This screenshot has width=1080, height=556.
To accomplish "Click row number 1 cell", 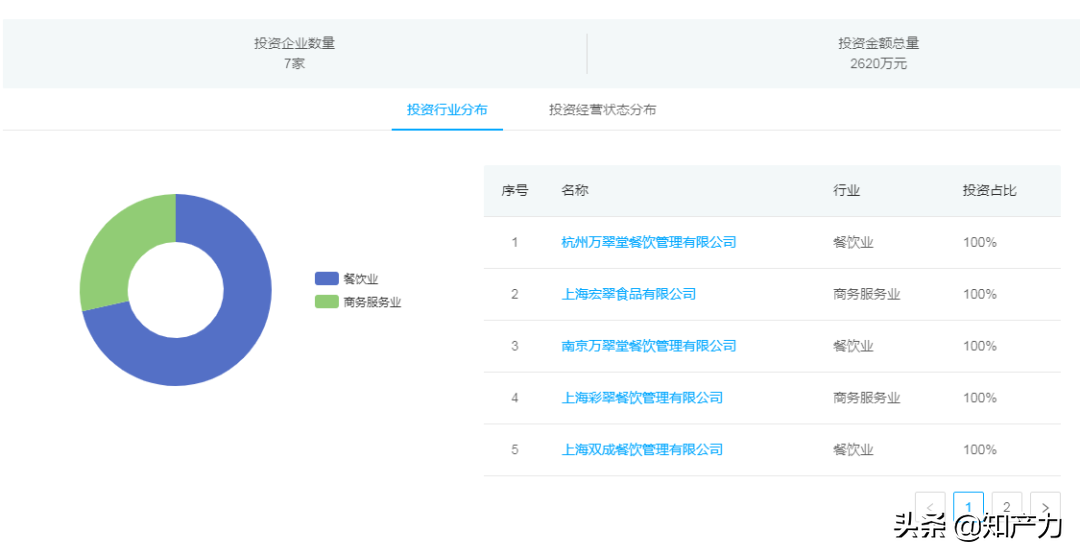I will click(x=515, y=243).
